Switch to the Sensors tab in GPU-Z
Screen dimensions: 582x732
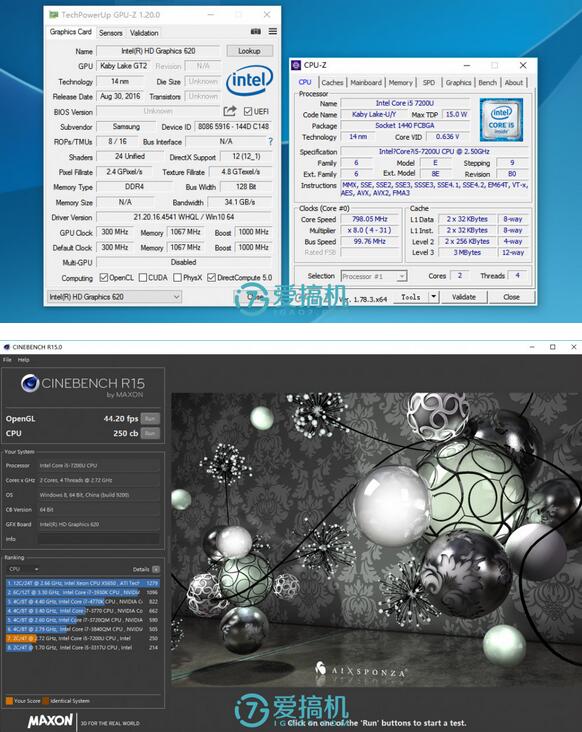pyautogui.click(x=111, y=33)
